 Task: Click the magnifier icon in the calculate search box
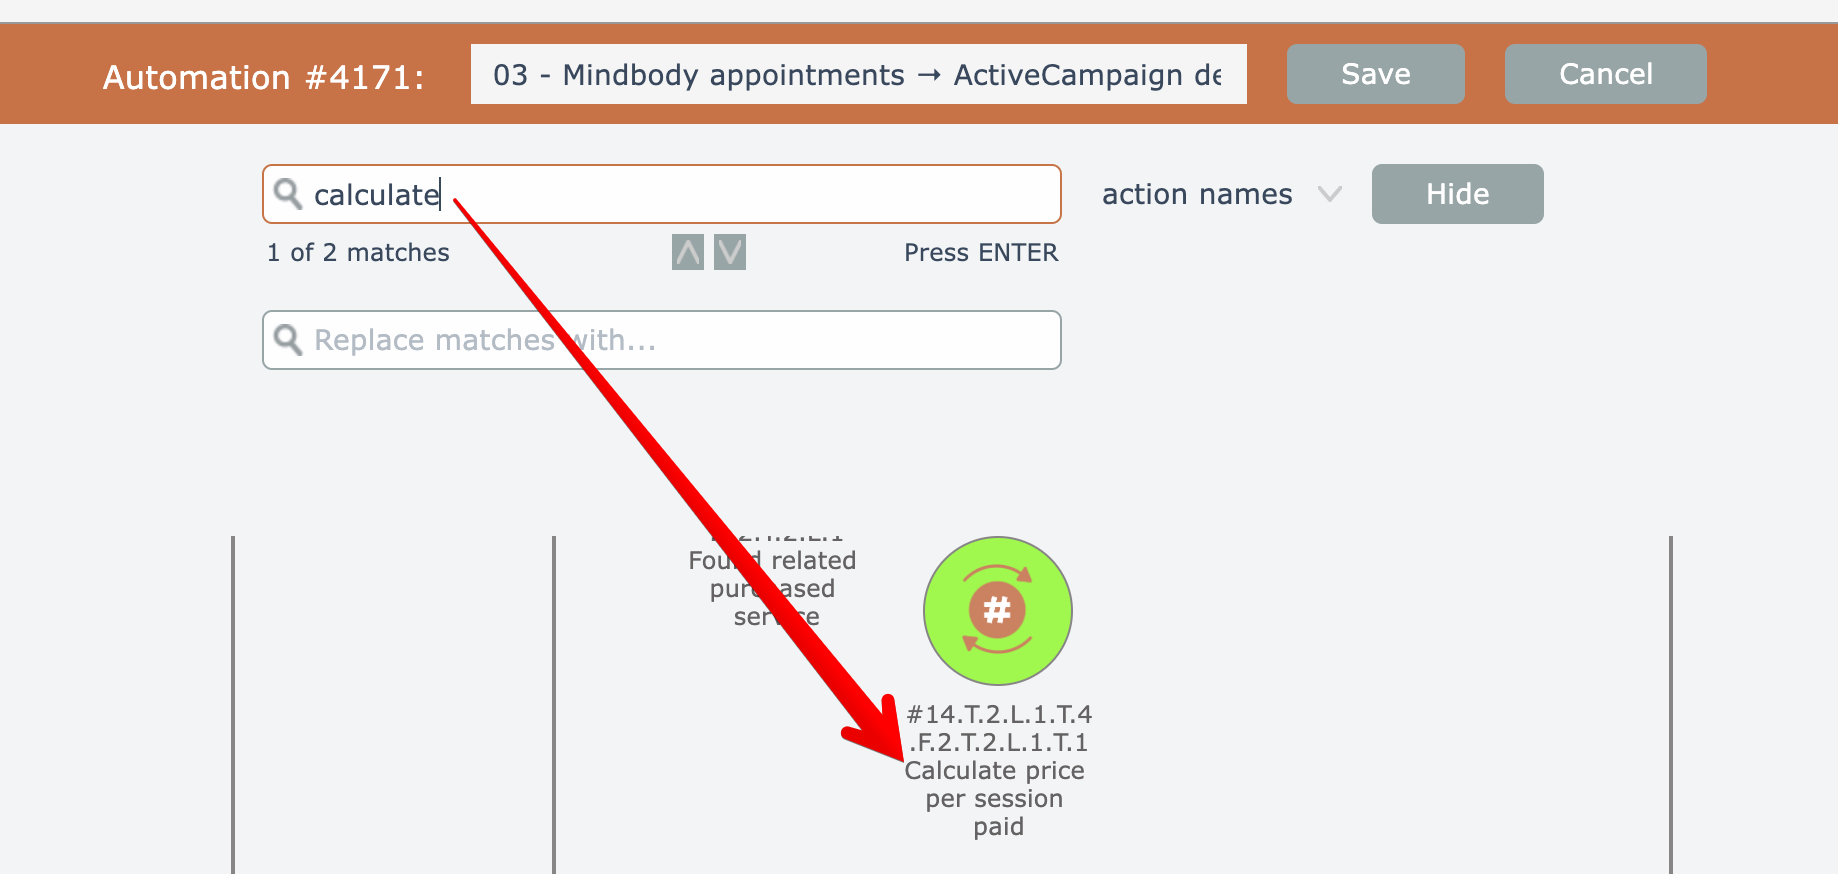click(x=288, y=194)
